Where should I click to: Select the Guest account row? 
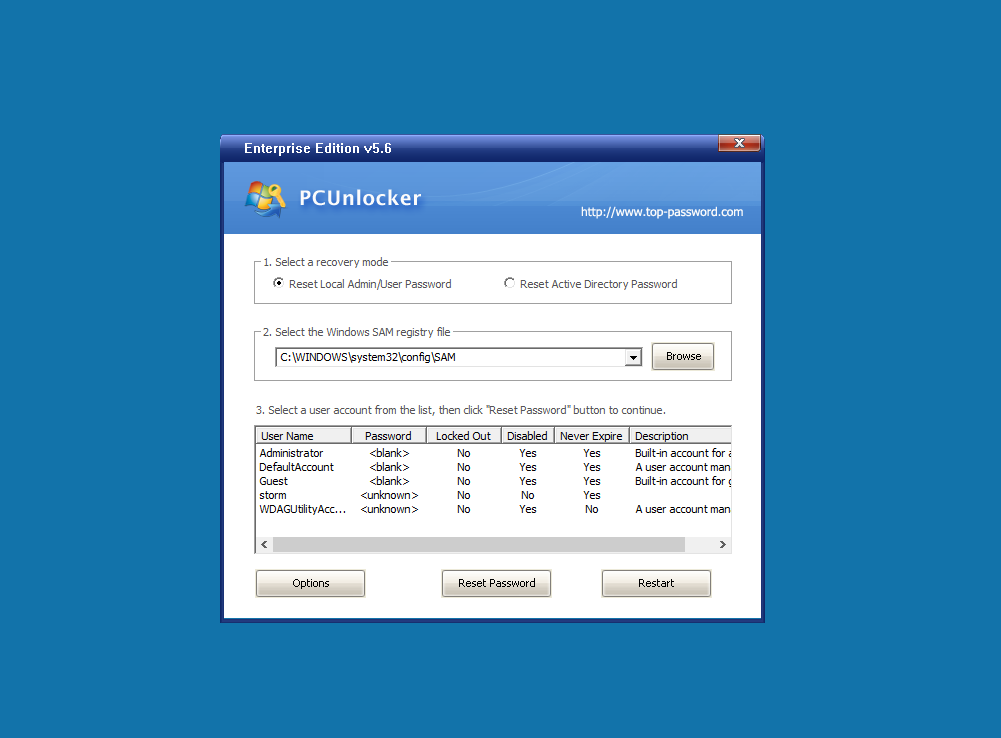tap(493, 481)
